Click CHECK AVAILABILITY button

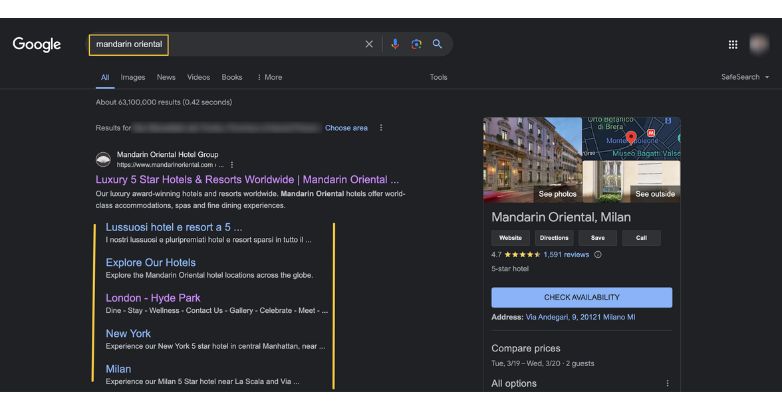[582, 297]
